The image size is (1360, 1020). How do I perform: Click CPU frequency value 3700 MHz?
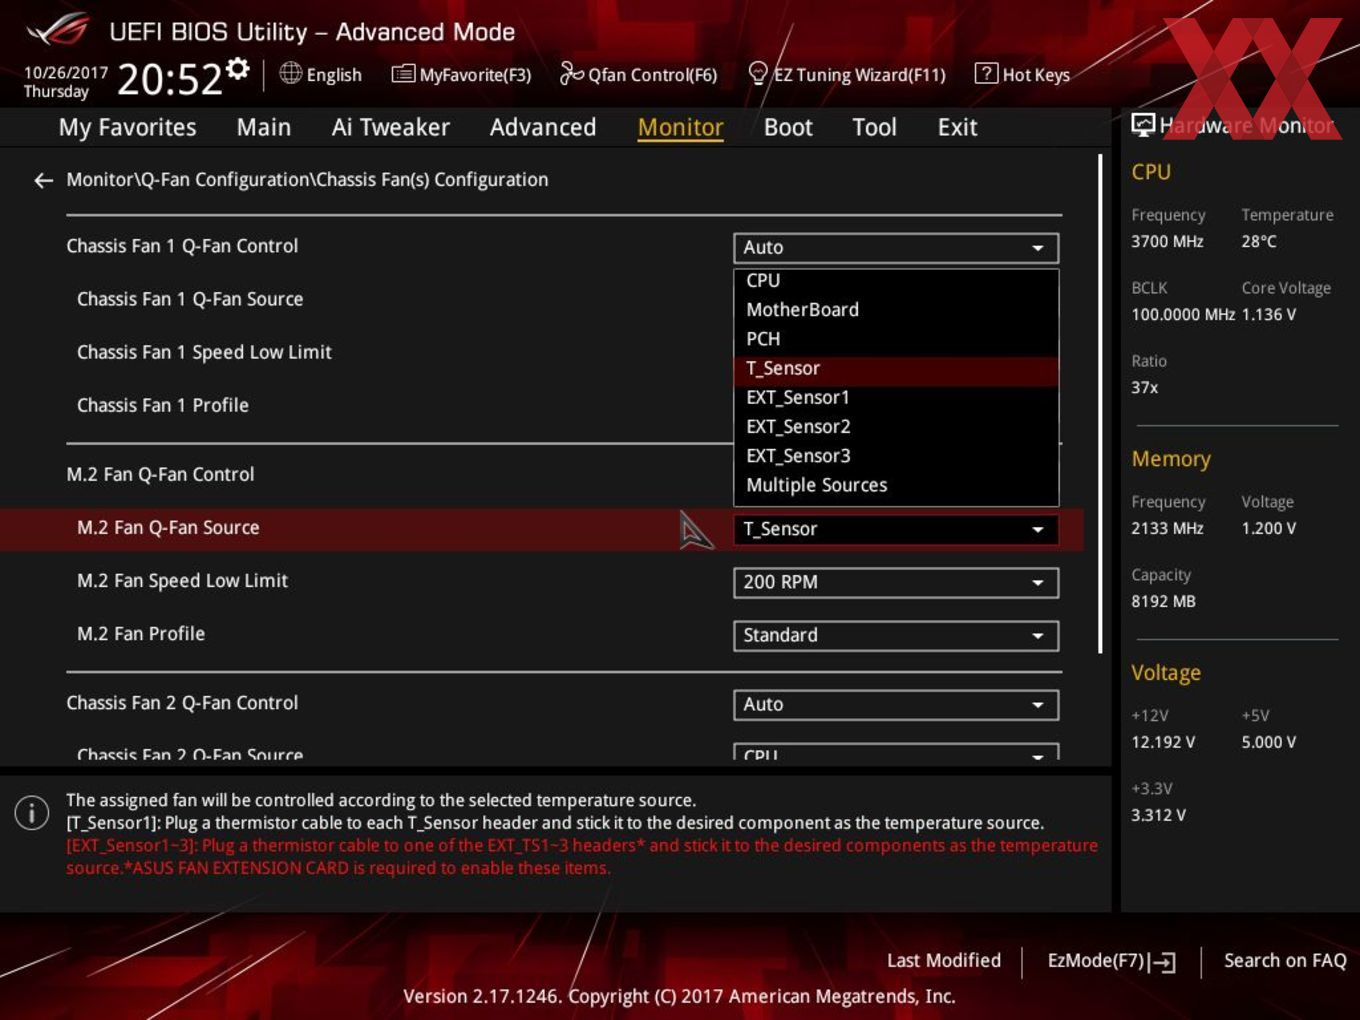(x=1167, y=241)
